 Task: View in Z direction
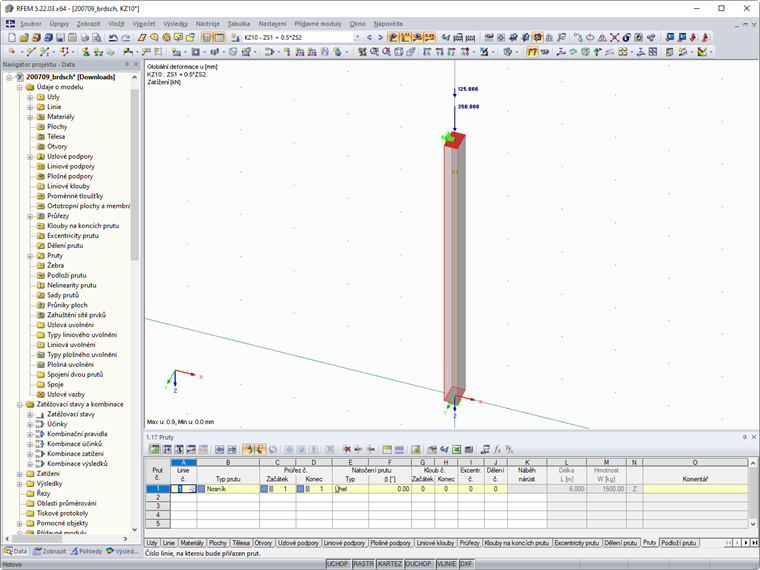pos(451,52)
